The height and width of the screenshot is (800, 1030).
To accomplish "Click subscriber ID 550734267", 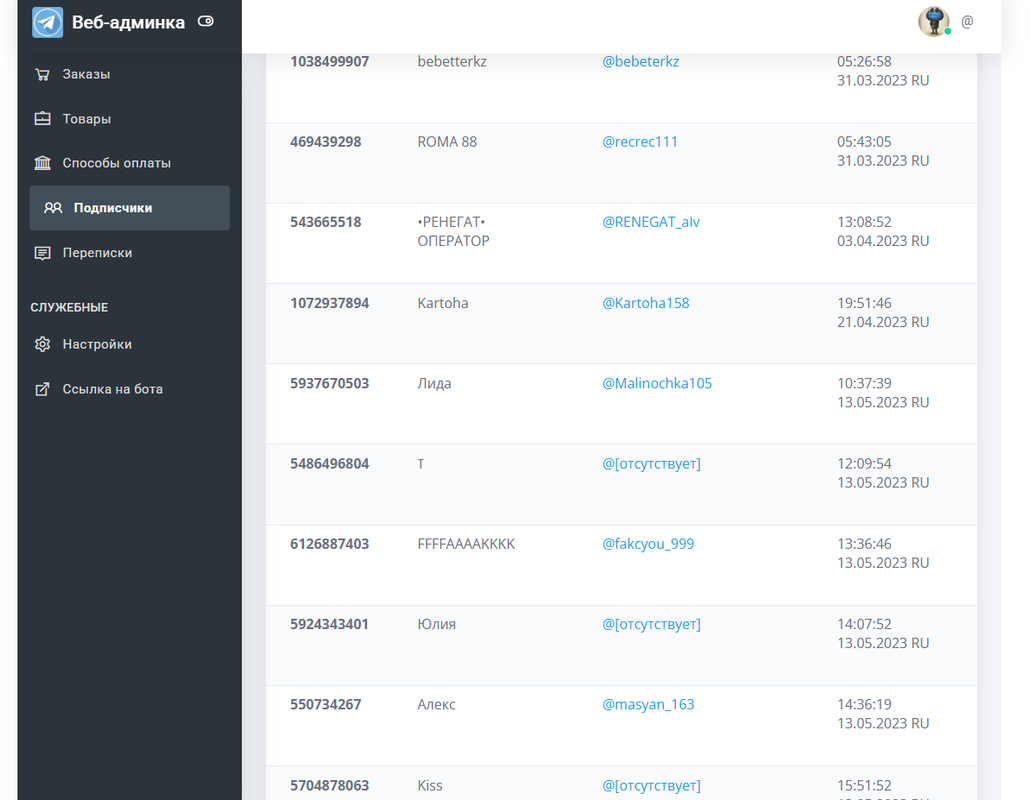I will (325, 704).
